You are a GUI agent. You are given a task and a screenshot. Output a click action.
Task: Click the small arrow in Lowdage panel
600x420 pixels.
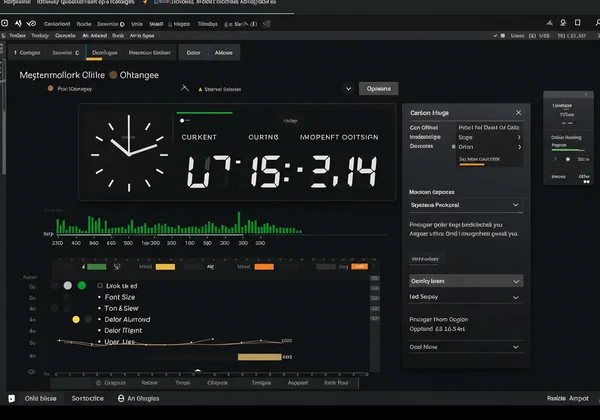pos(555,159)
